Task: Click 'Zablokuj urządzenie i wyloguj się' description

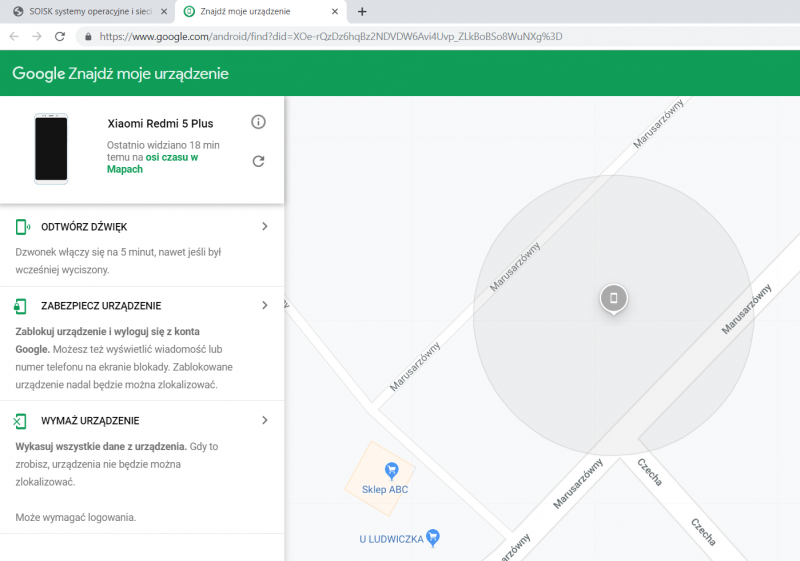Action: [x=124, y=358]
